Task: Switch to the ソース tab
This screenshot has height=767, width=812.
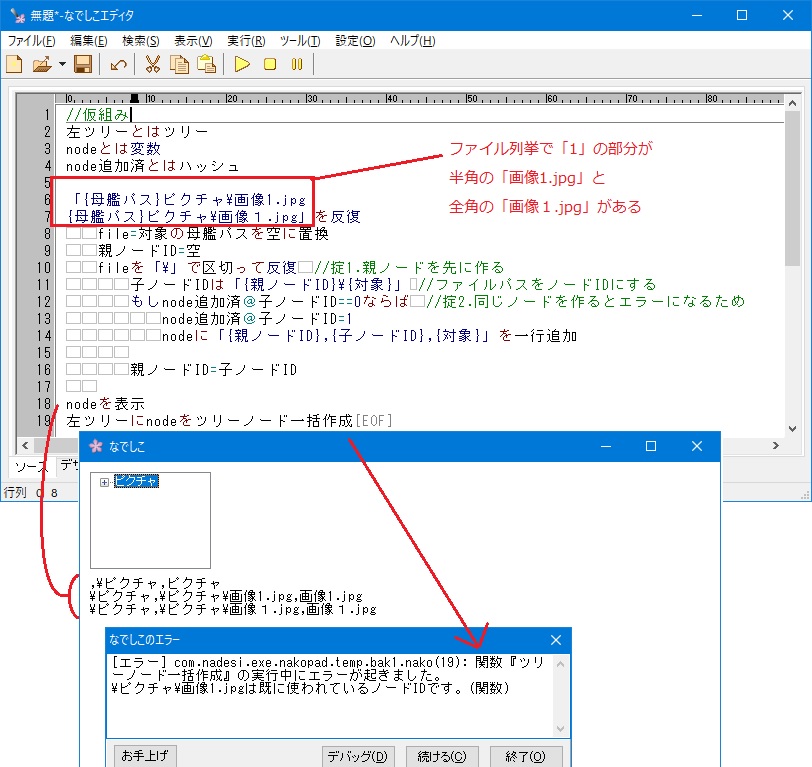Action: pos(32,467)
